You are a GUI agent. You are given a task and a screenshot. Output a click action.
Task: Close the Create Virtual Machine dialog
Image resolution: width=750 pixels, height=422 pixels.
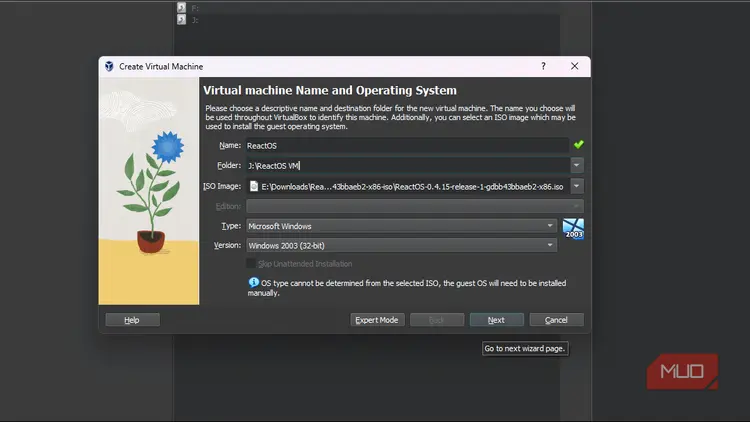[x=574, y=66]
